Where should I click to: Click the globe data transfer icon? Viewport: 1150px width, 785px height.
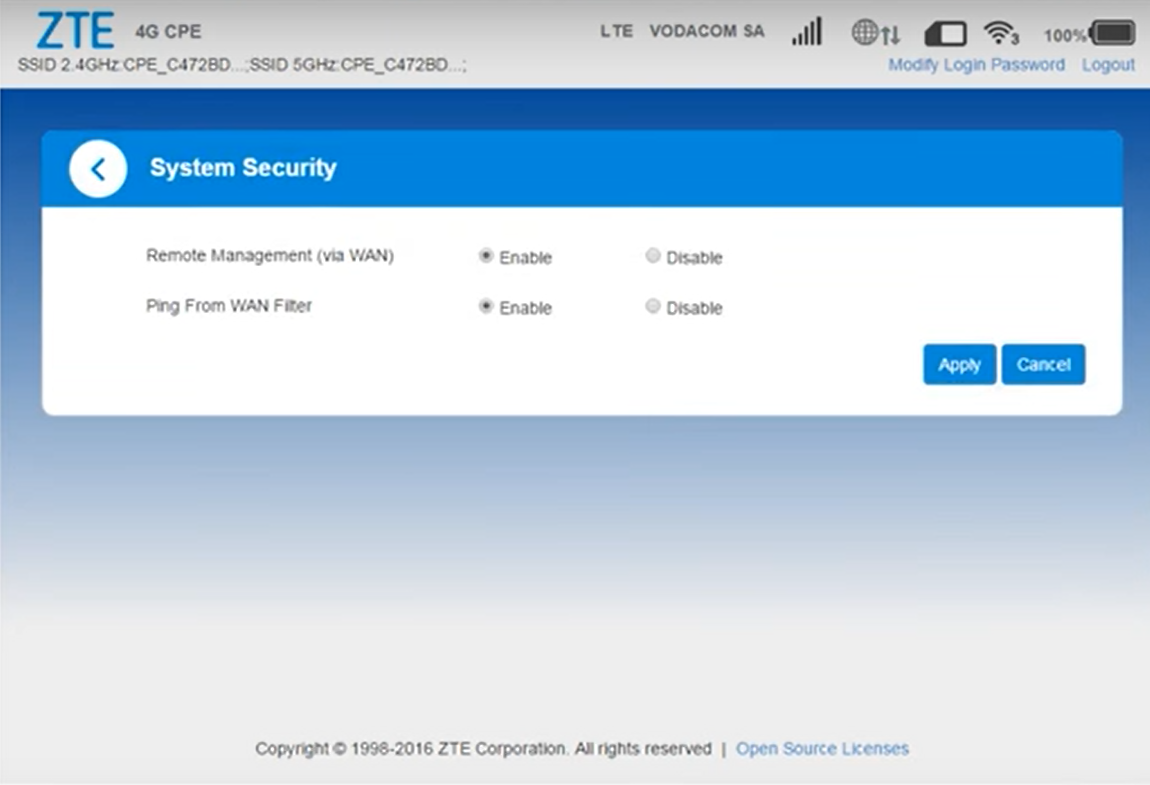875,32
